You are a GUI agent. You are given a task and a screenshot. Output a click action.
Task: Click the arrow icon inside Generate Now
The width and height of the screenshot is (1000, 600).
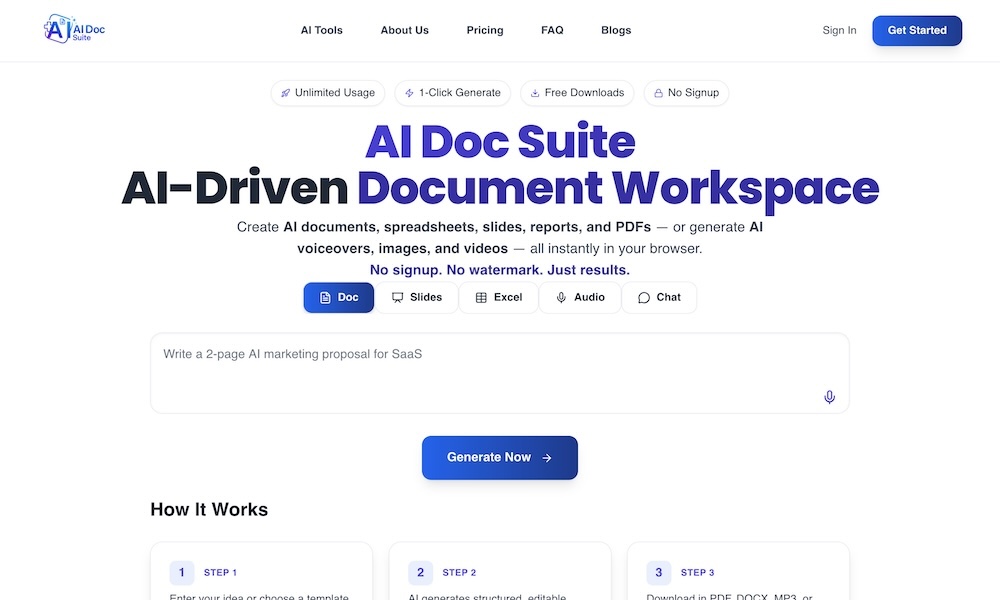[x=546, y=457]
